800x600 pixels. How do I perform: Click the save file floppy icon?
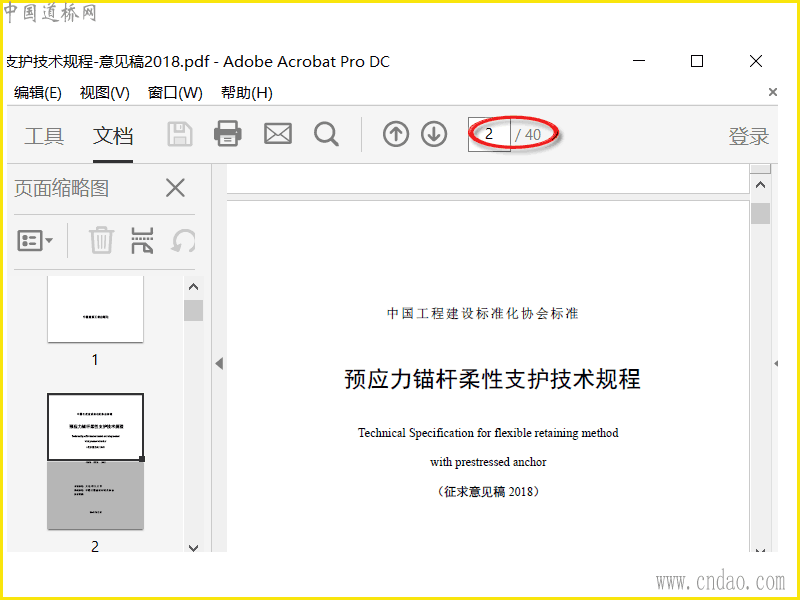180,135
